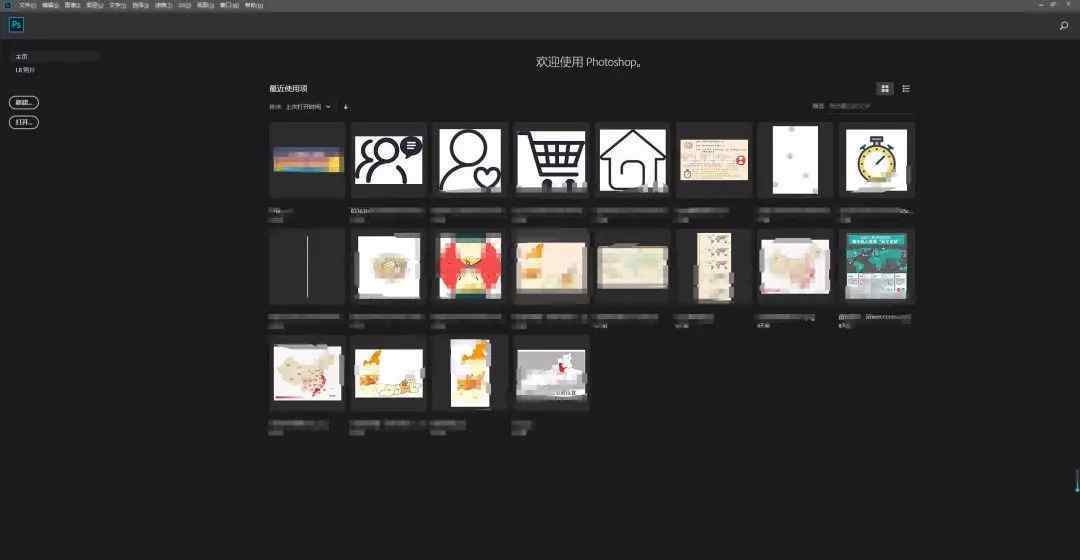Open the wide orange province maps thumbnail
This screenshot has width=1080, height=560.
(x=388, y=373)
